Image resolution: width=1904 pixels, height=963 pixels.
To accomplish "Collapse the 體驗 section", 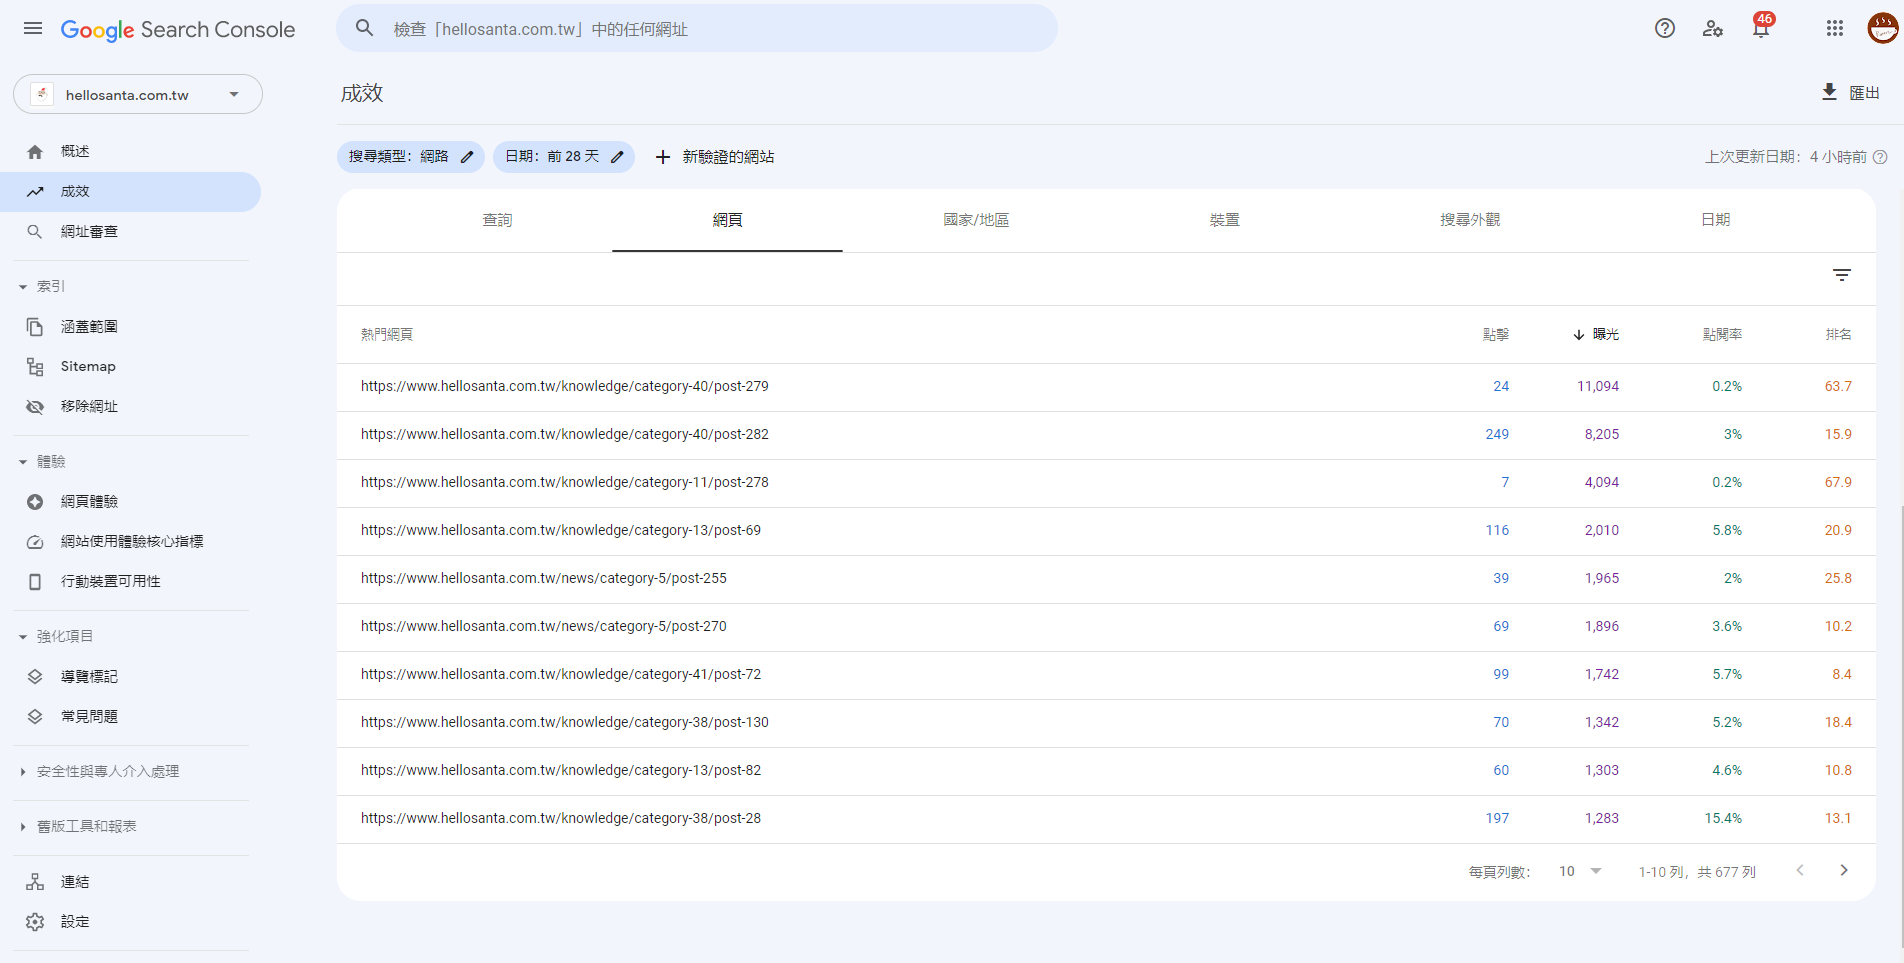I will click(x=23, y=462).
